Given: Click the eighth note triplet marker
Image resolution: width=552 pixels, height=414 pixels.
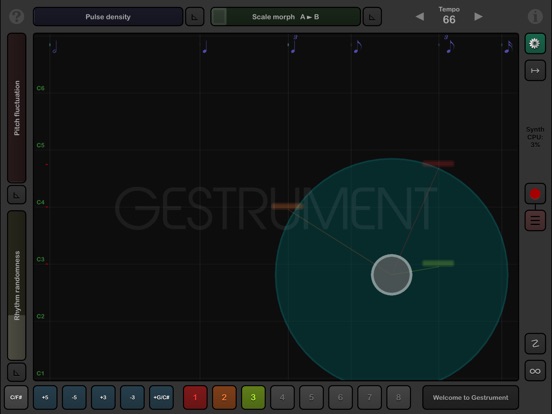Looking at the screenshot, I should tap(449, 45).
